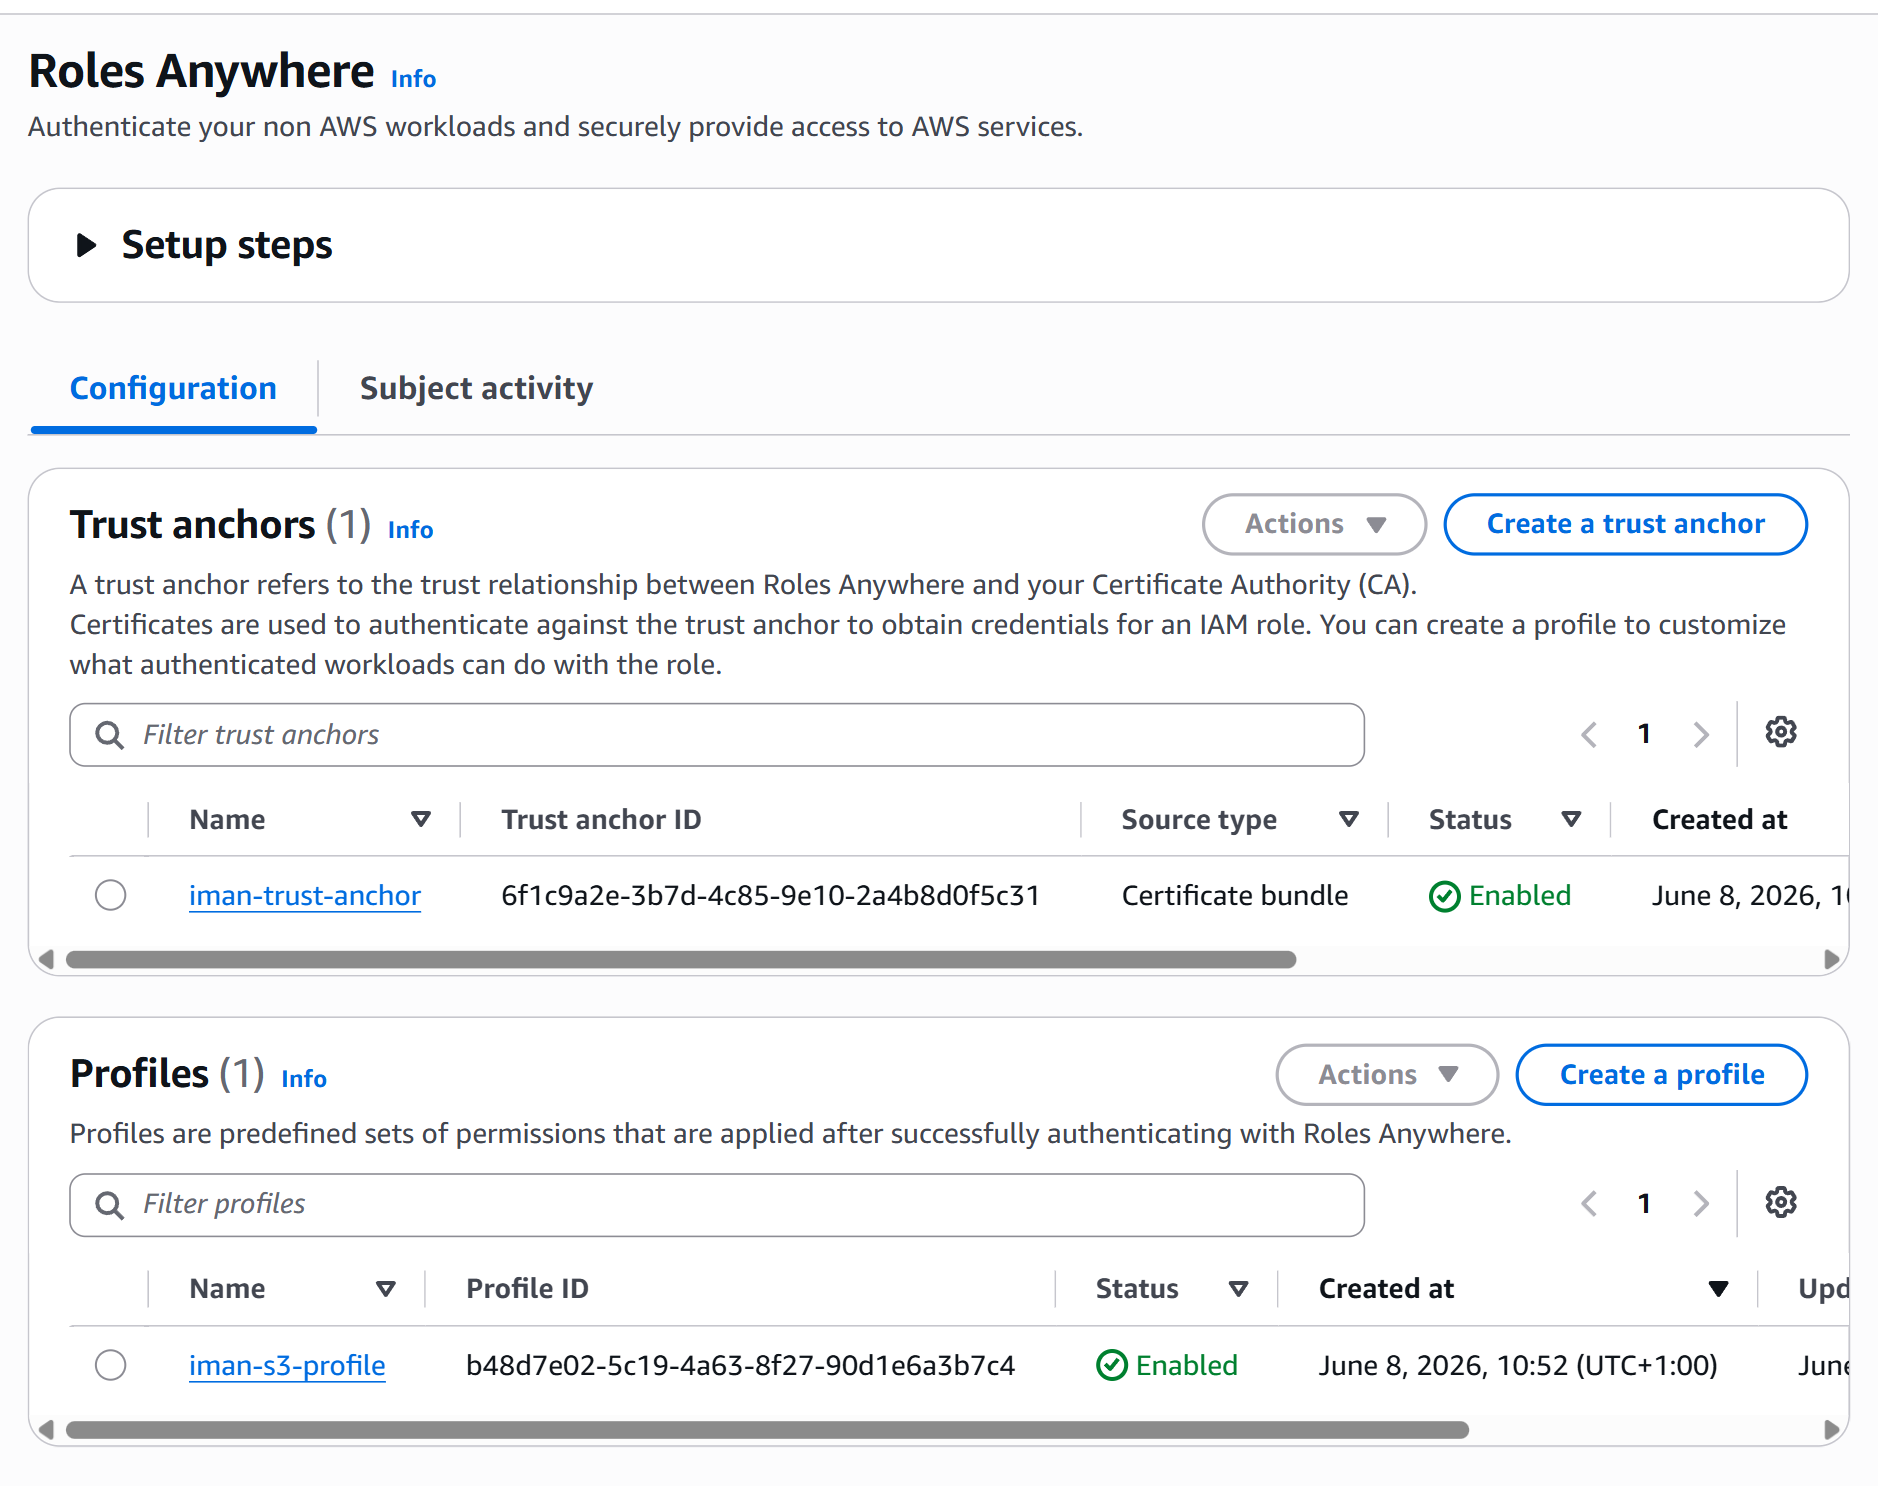1878x1486 pixels.
Task: Click trust anchor Enabled status check icon
Action: click(x=1444, y=897)
